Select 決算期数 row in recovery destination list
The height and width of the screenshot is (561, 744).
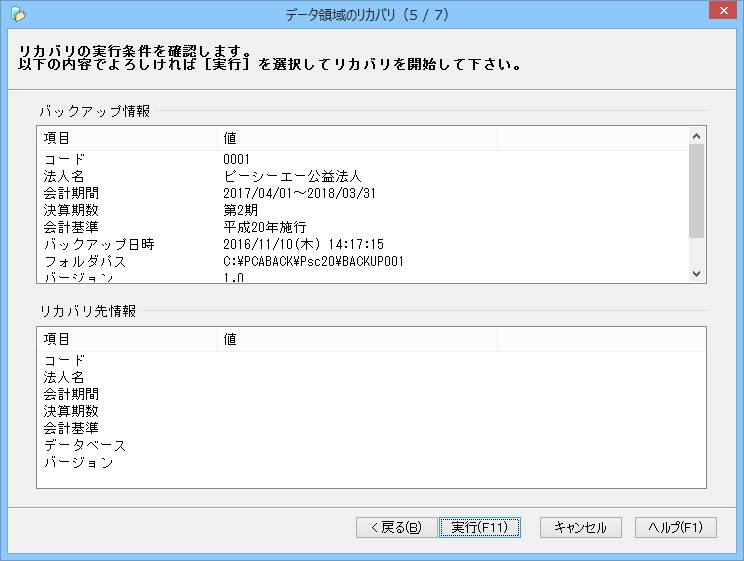point(371,411)
